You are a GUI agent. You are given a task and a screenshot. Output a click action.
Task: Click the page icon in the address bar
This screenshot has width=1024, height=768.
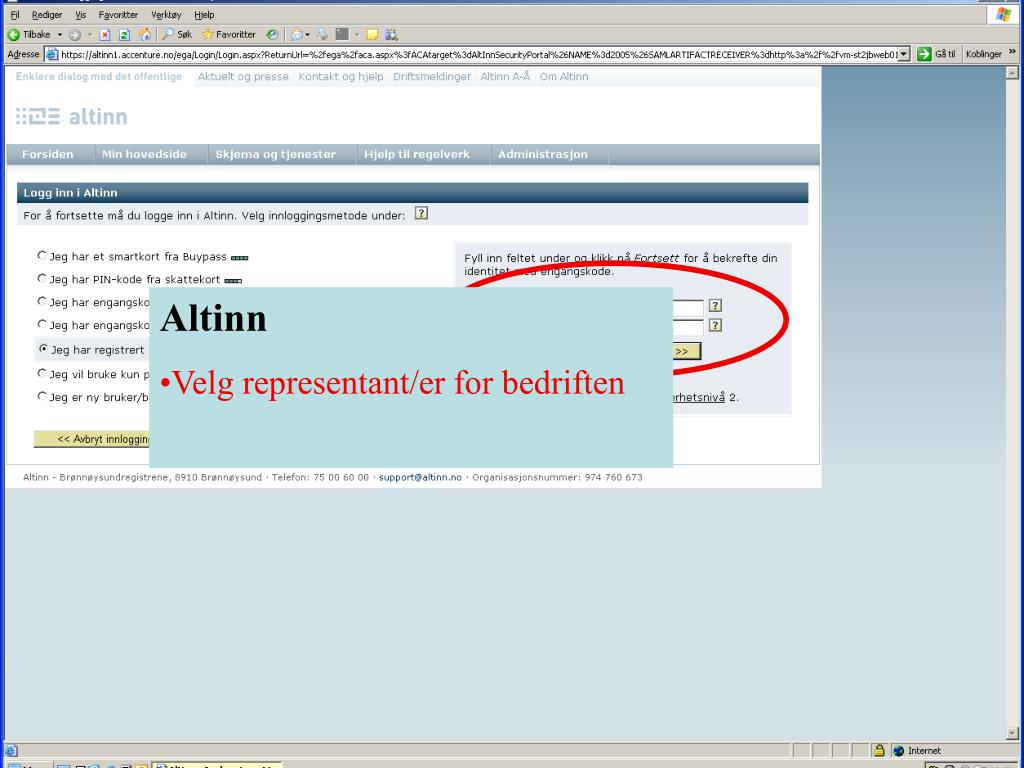pyautogui.click(x=52, y=54)
